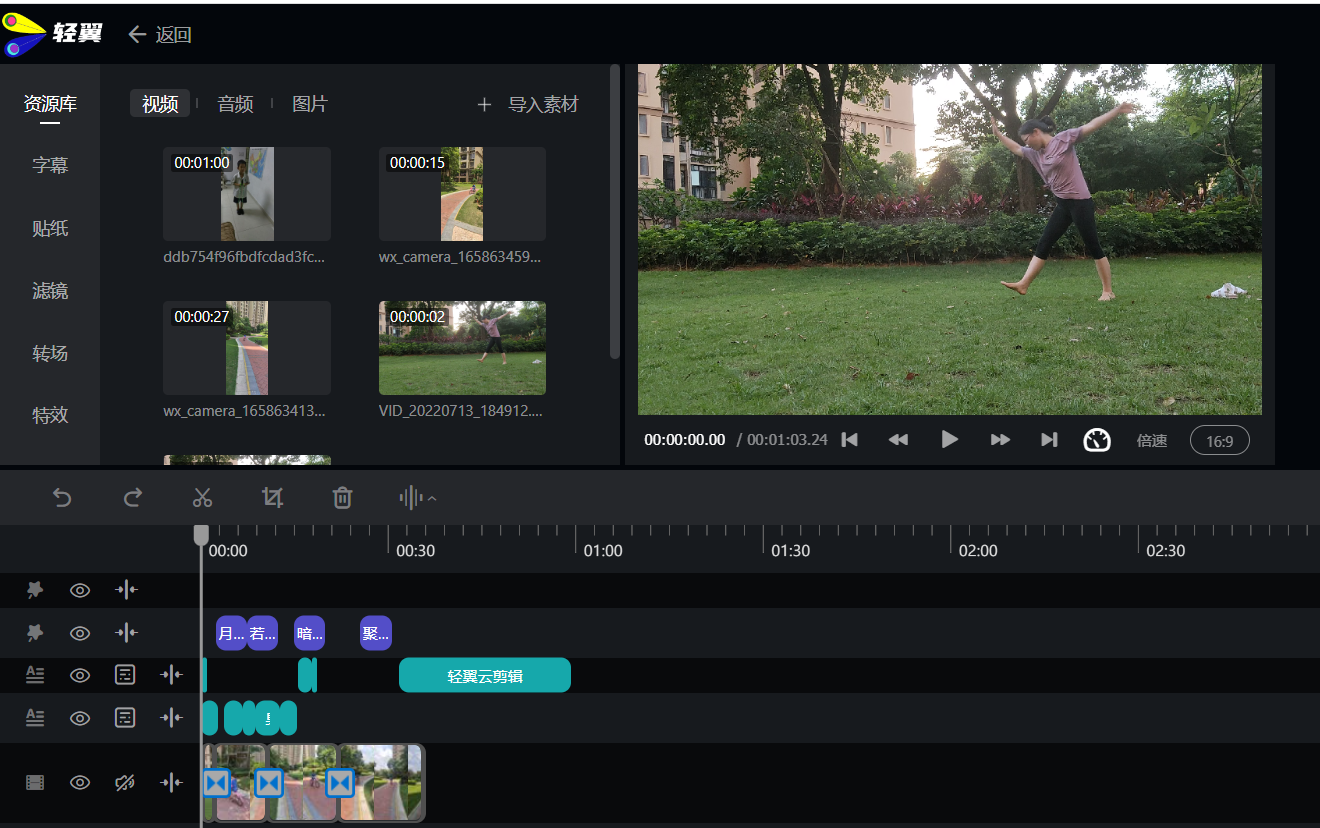Play the video preview

coord(950,439)
